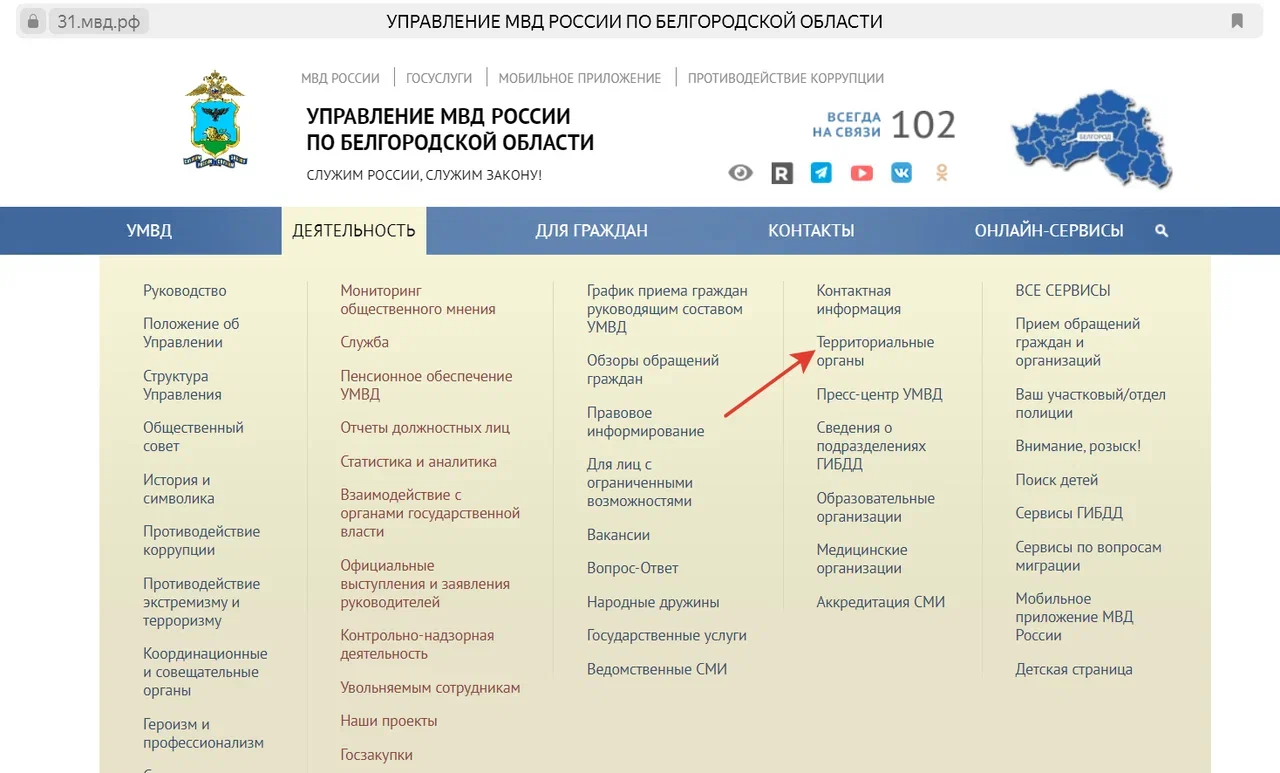Open Ведомственные СМИ link

point(657,669)
